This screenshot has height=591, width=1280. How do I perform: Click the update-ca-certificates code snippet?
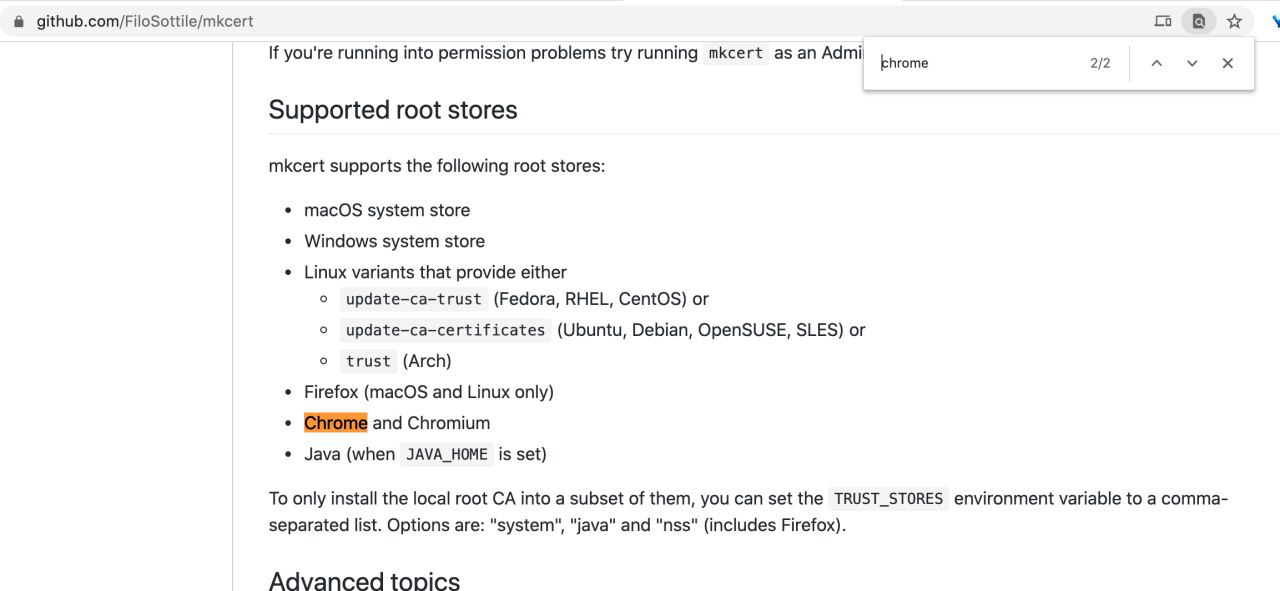(x=445, y=330)
